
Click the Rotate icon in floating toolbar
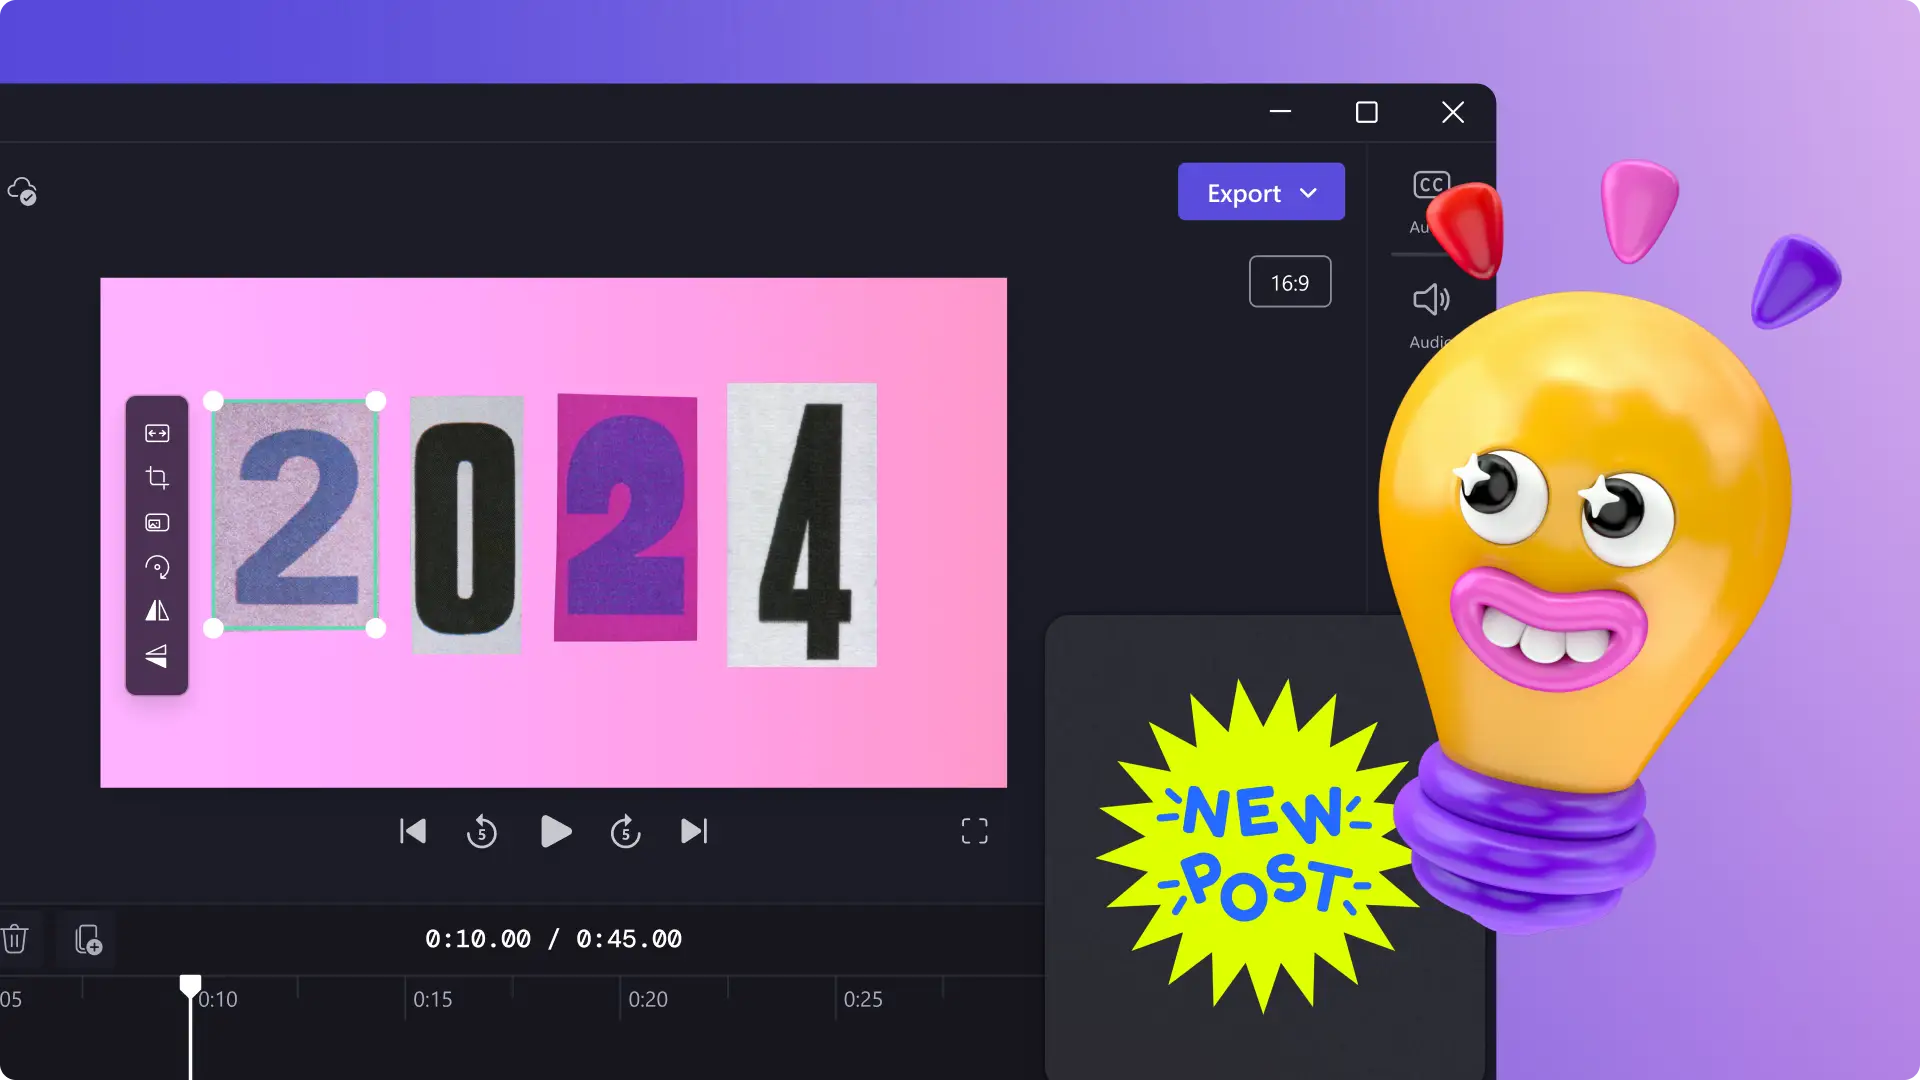point(157,567)
